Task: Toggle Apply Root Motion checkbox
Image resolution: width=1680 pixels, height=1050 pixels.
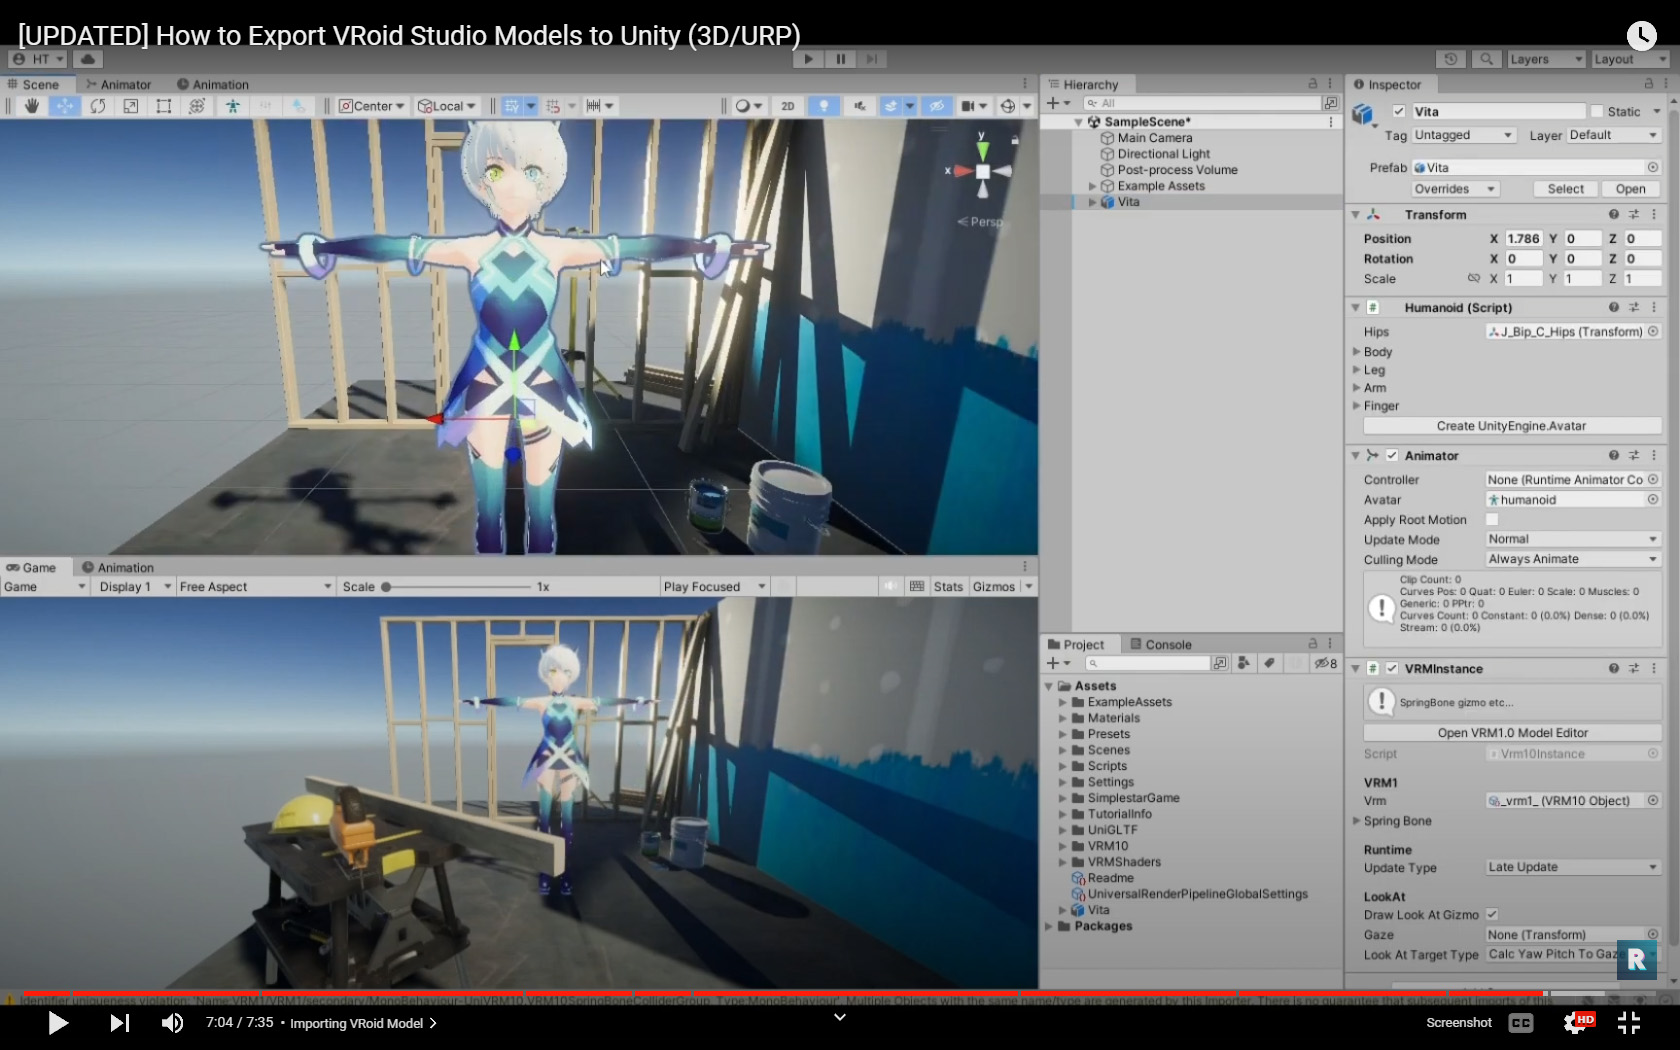Action: [1492, 520]
